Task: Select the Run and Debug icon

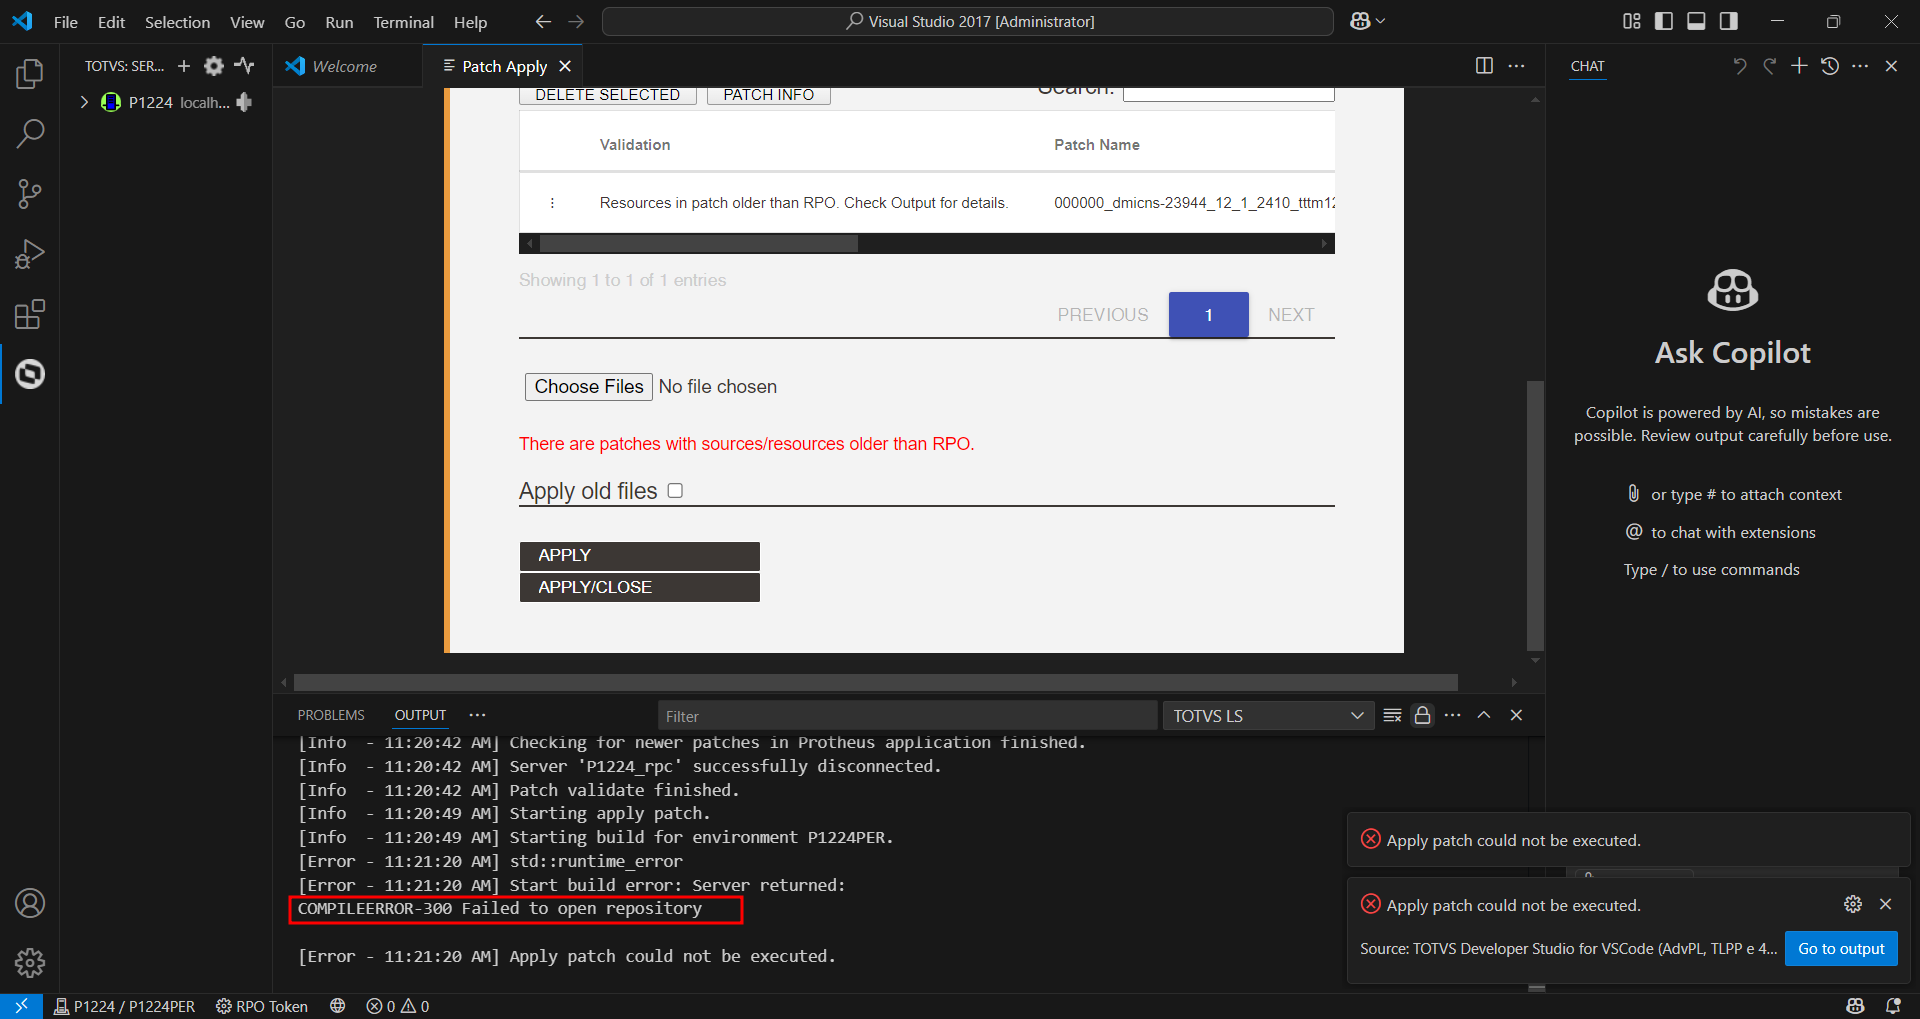Action: pyautogui.click(x=30, y=253)
